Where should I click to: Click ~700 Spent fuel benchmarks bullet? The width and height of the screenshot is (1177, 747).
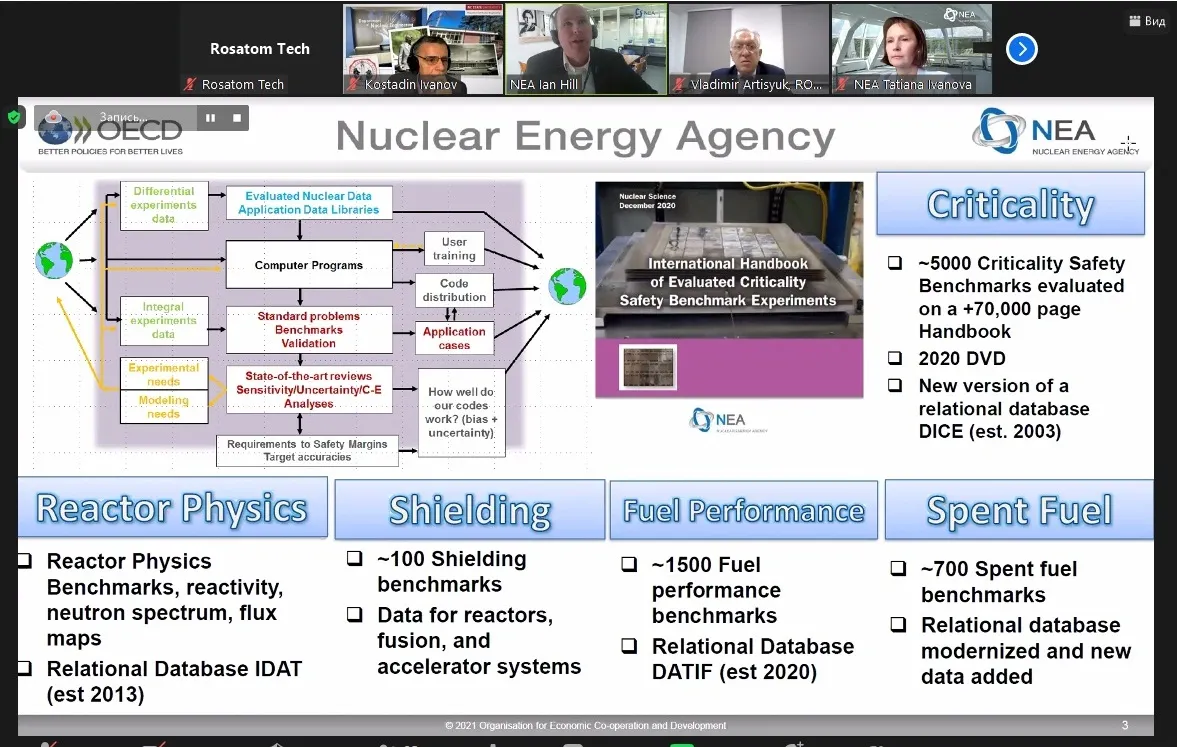[x=998, y=582]
